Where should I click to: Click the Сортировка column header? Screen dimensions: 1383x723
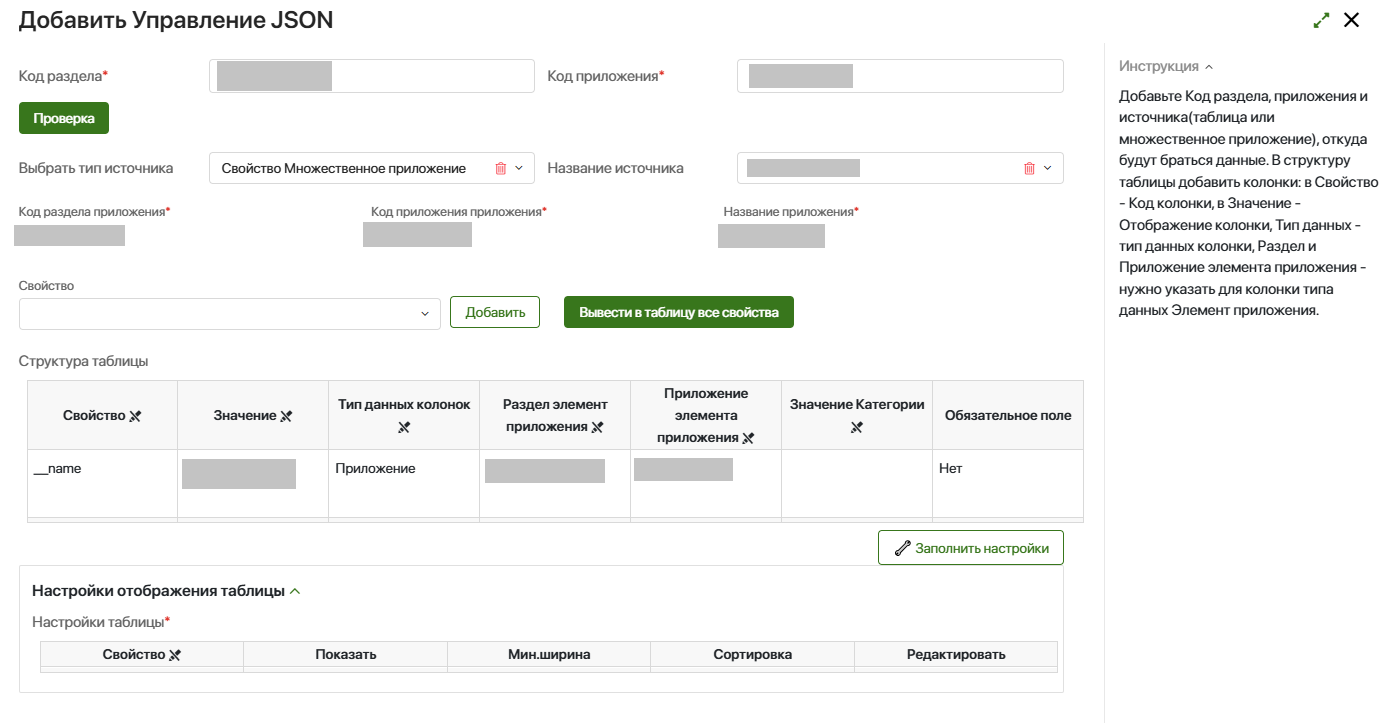[752, 654]
